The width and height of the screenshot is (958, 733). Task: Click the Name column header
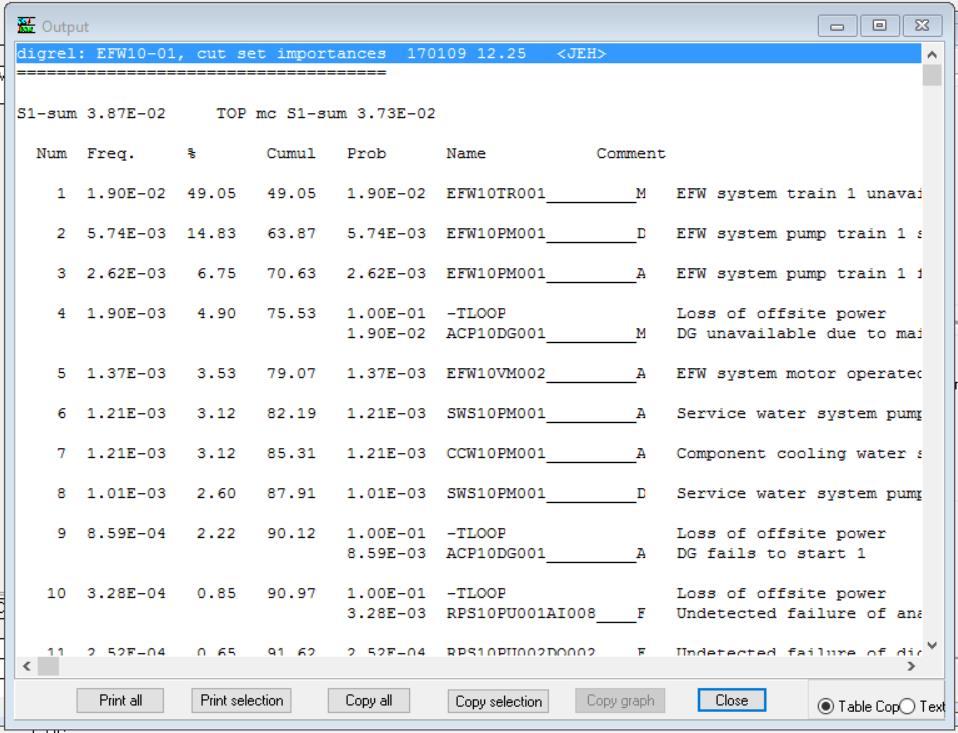point(466,153)
